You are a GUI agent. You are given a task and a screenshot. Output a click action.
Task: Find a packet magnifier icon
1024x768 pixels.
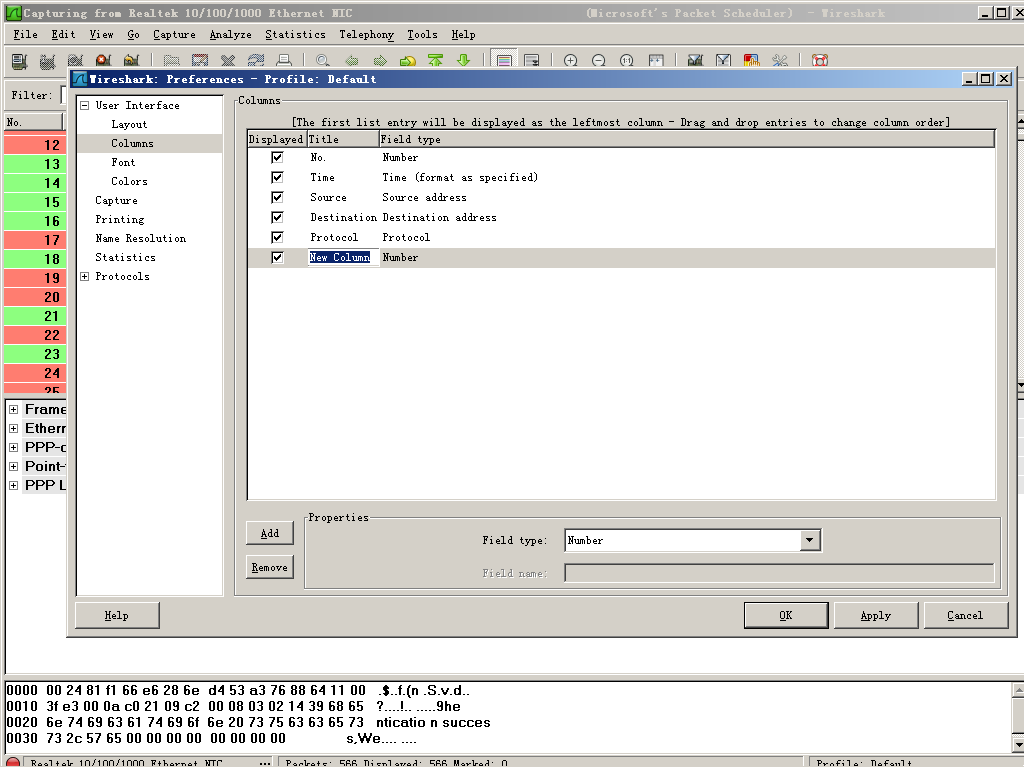coord(323,61)
